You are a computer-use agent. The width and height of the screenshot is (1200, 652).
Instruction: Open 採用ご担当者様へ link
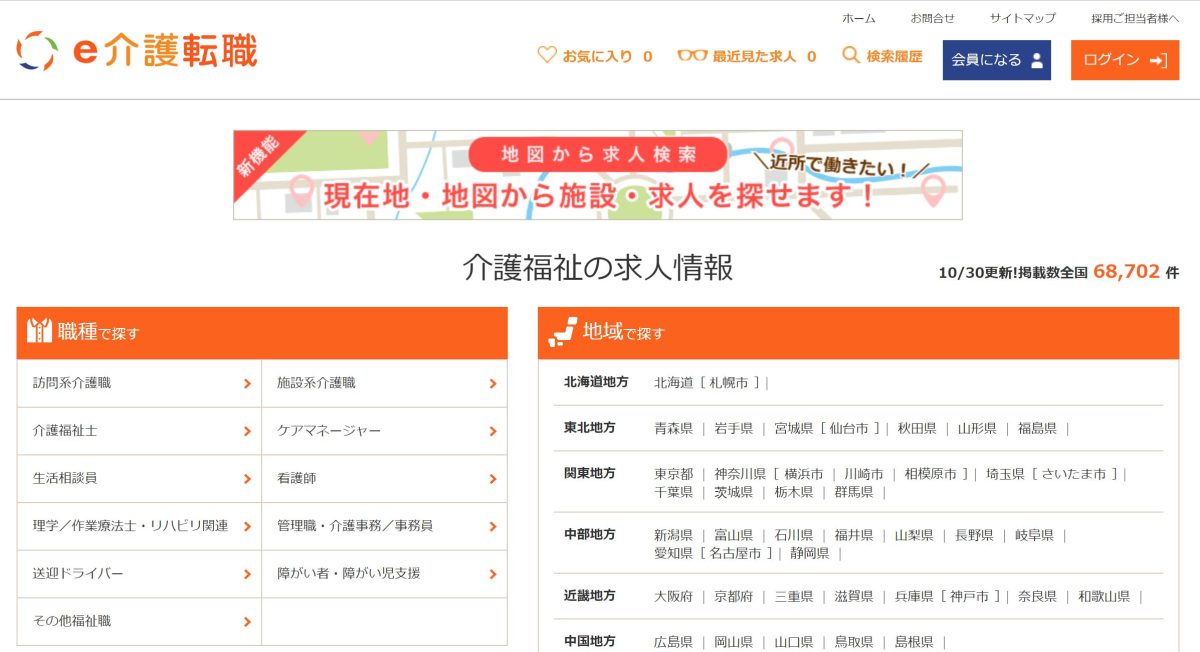tap(1135, 18)
